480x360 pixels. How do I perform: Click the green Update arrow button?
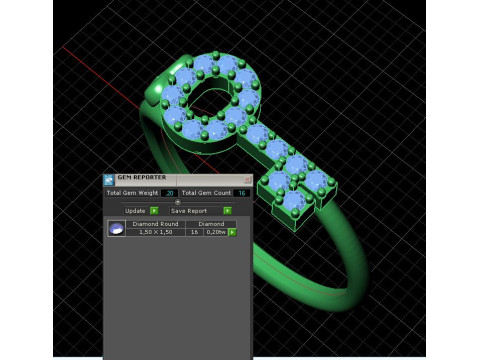154,211
